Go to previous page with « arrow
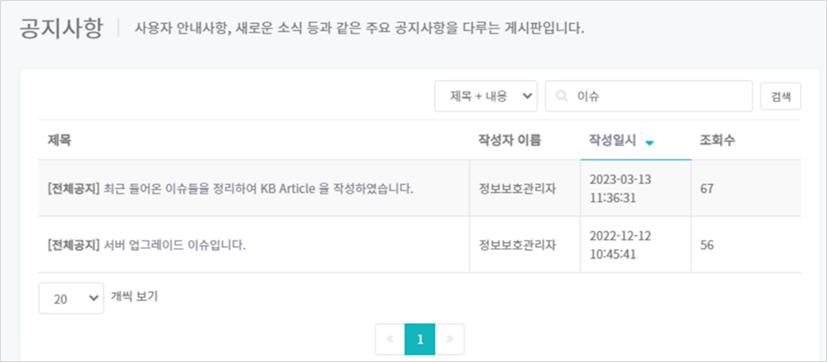 390,339
